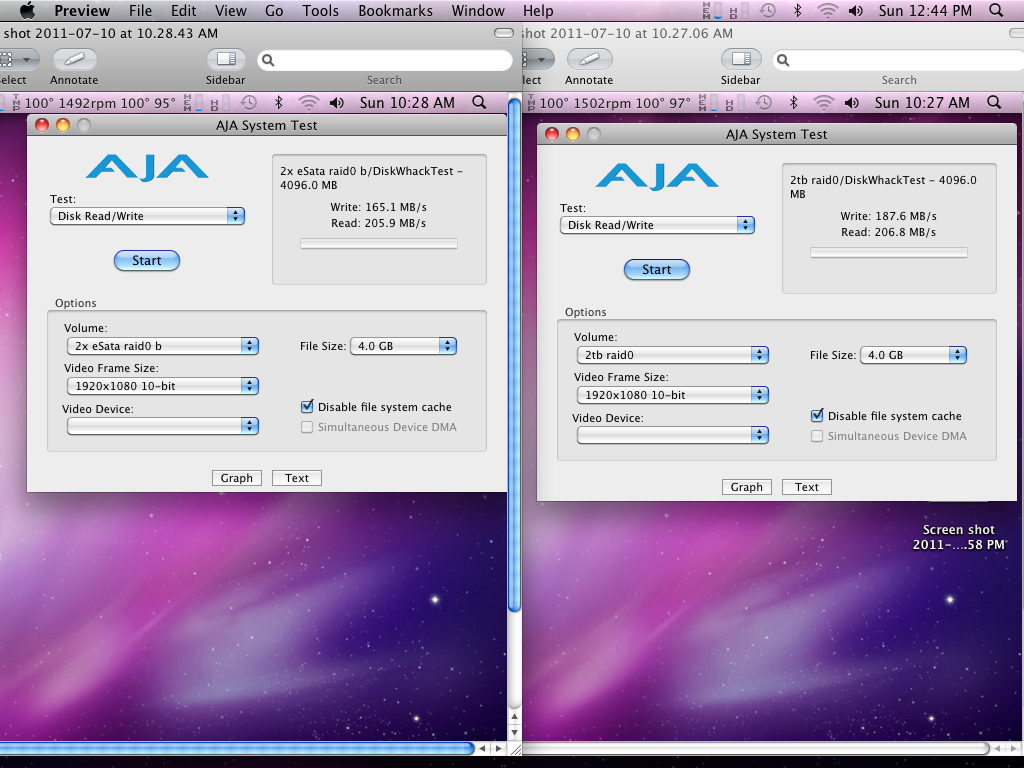Toggle Simultaneous Device DMA in the right AJA window
The width and height of the screenshot is (1024, 768).
[817, 436]
